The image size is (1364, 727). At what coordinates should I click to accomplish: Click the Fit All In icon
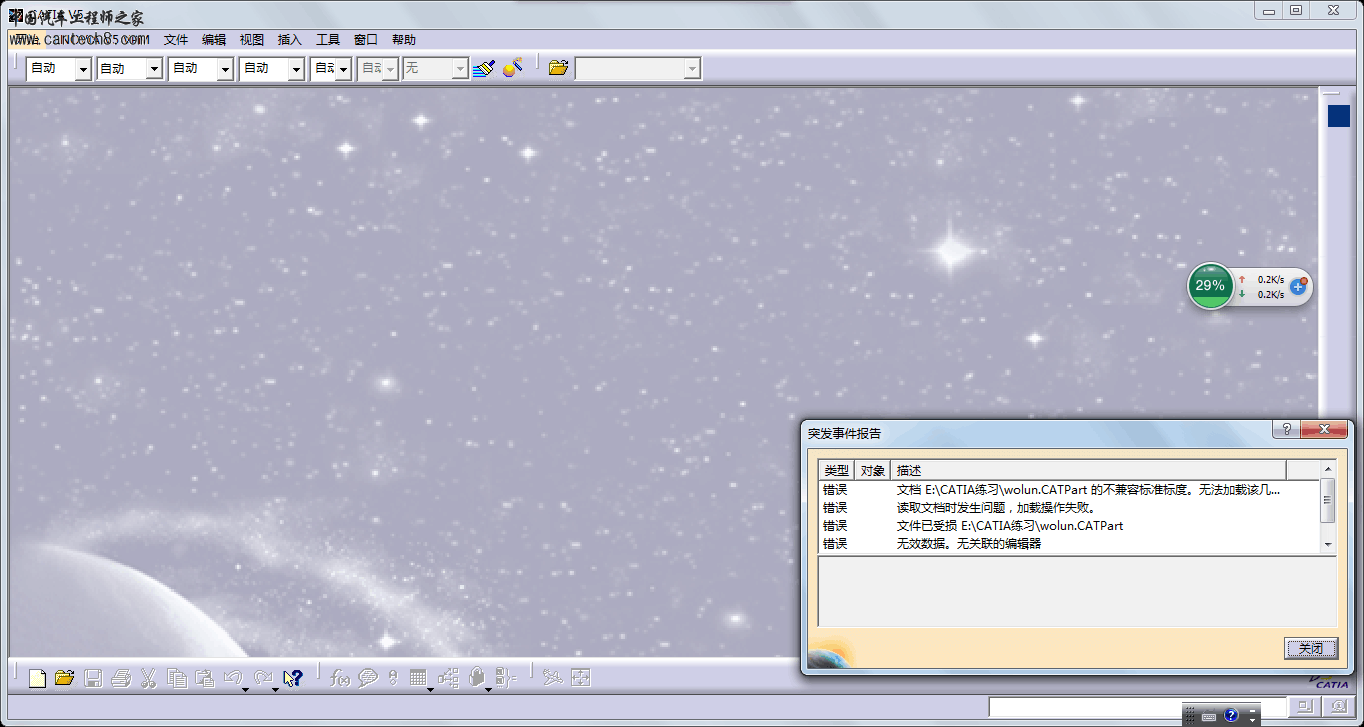(580, 678)
